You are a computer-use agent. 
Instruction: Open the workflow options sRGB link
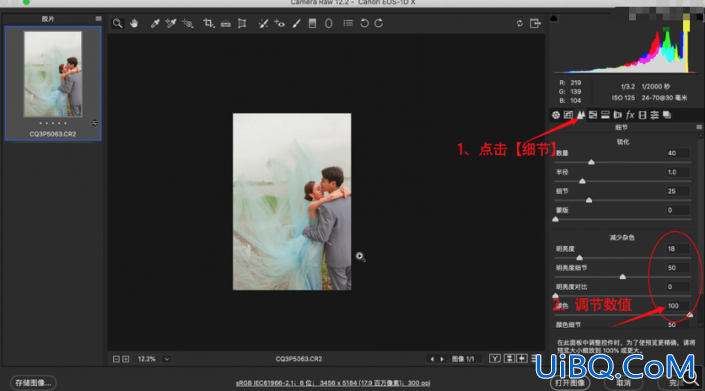[x=333, y=383]
